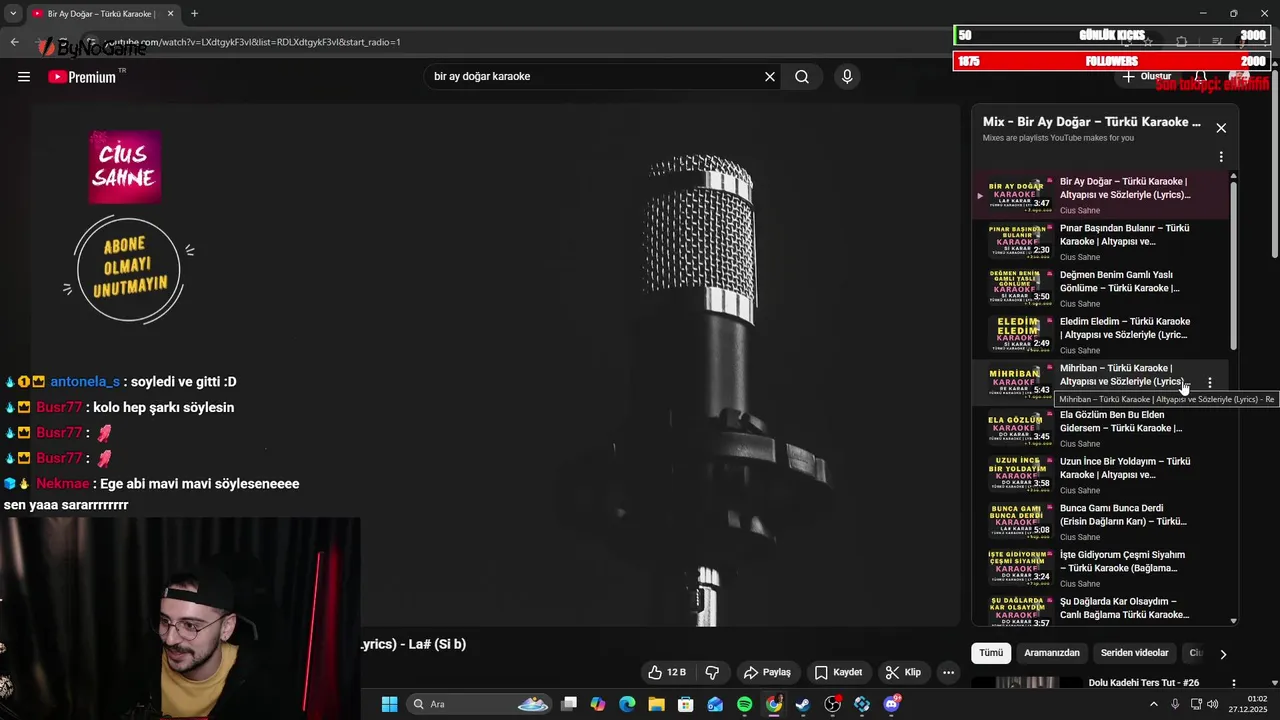This screenshot has height=720, width=1280.
Task: Clear the search text with X
Action: [770, 77]
